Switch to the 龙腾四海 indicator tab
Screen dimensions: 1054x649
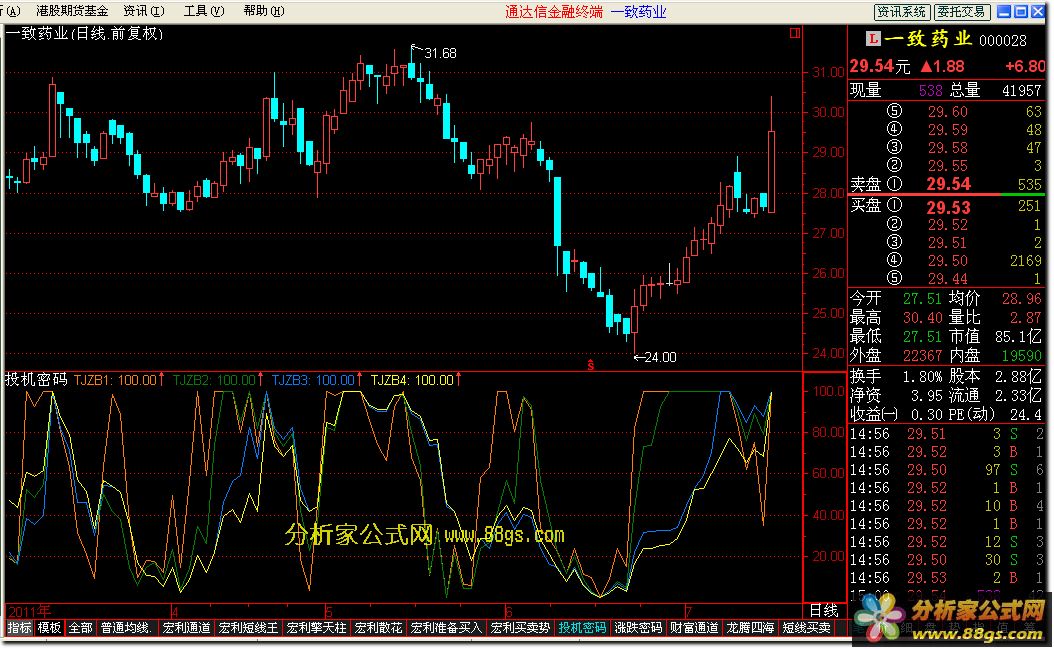pyautogui.click(x=750, y=627)
